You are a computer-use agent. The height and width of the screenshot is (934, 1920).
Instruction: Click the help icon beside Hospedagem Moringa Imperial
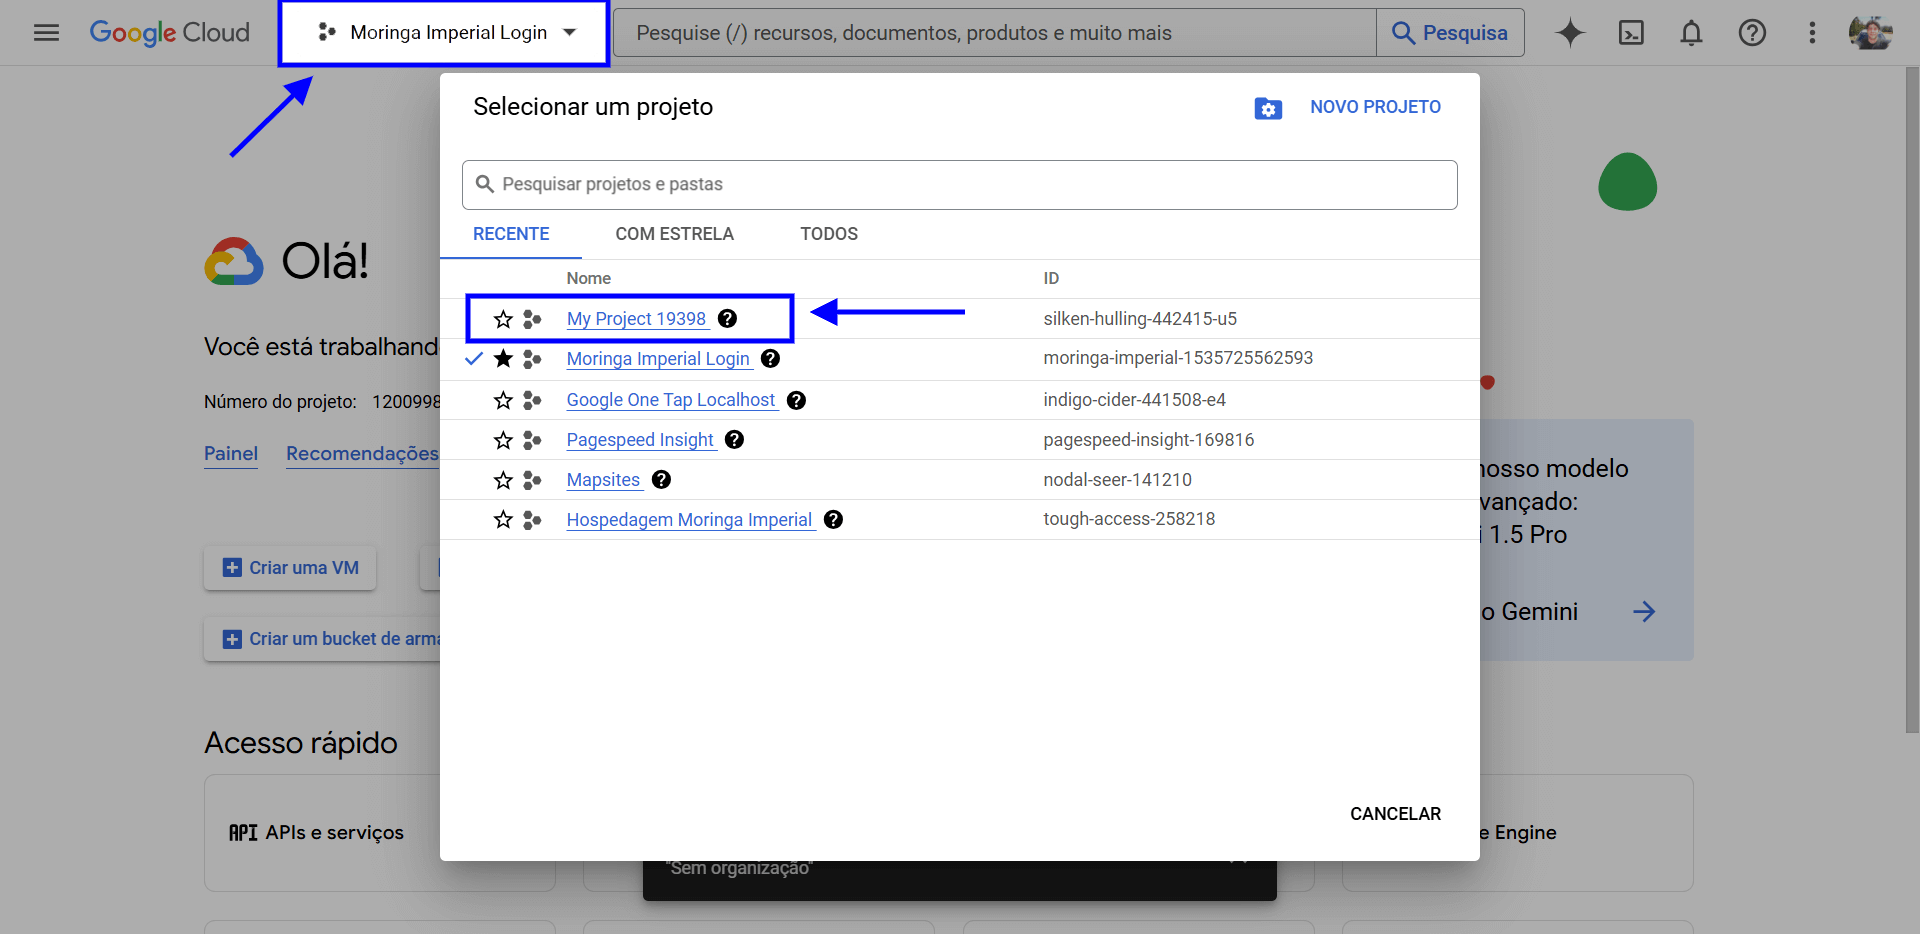(x=833, y=520)
